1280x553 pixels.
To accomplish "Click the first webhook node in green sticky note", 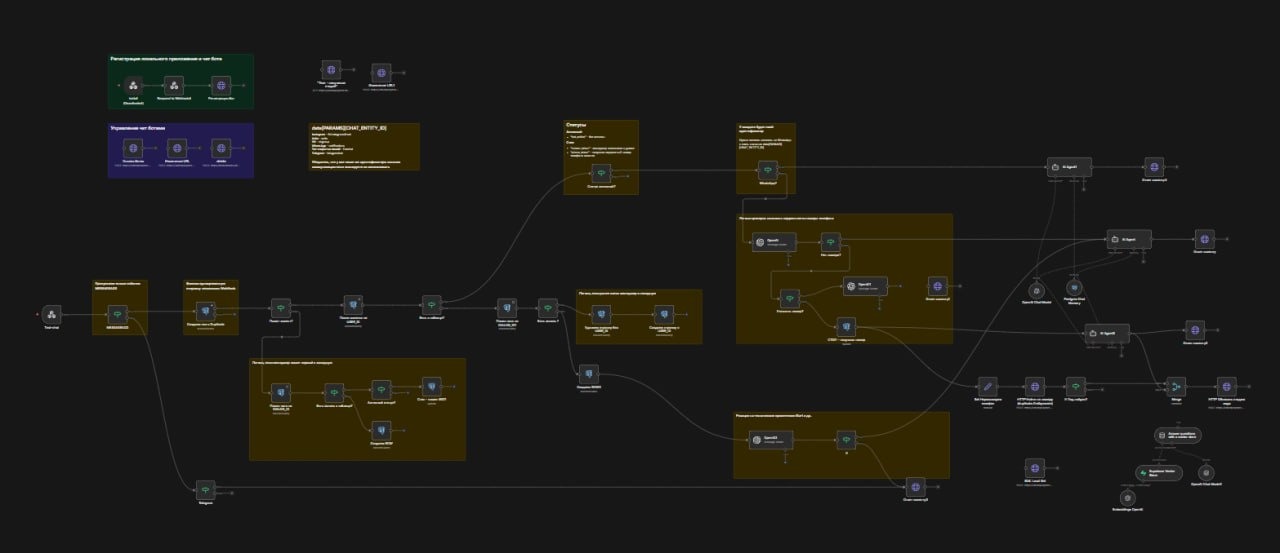I will pos(133,88).
